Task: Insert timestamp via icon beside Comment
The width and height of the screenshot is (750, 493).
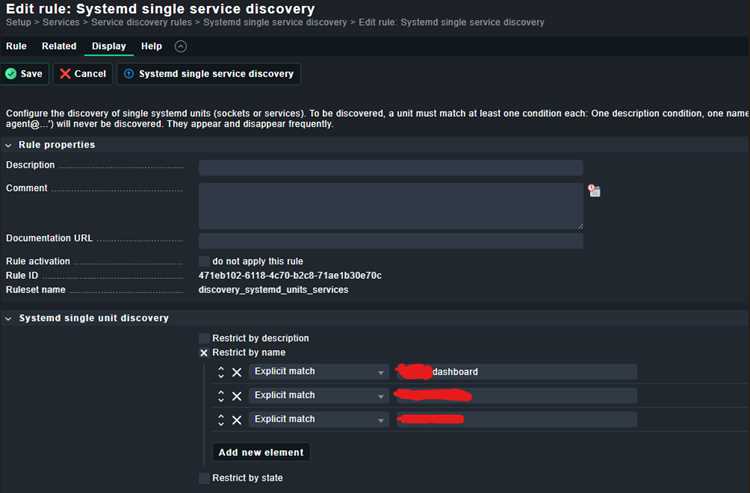Action: pyautogui.click(x=594, y=191)
